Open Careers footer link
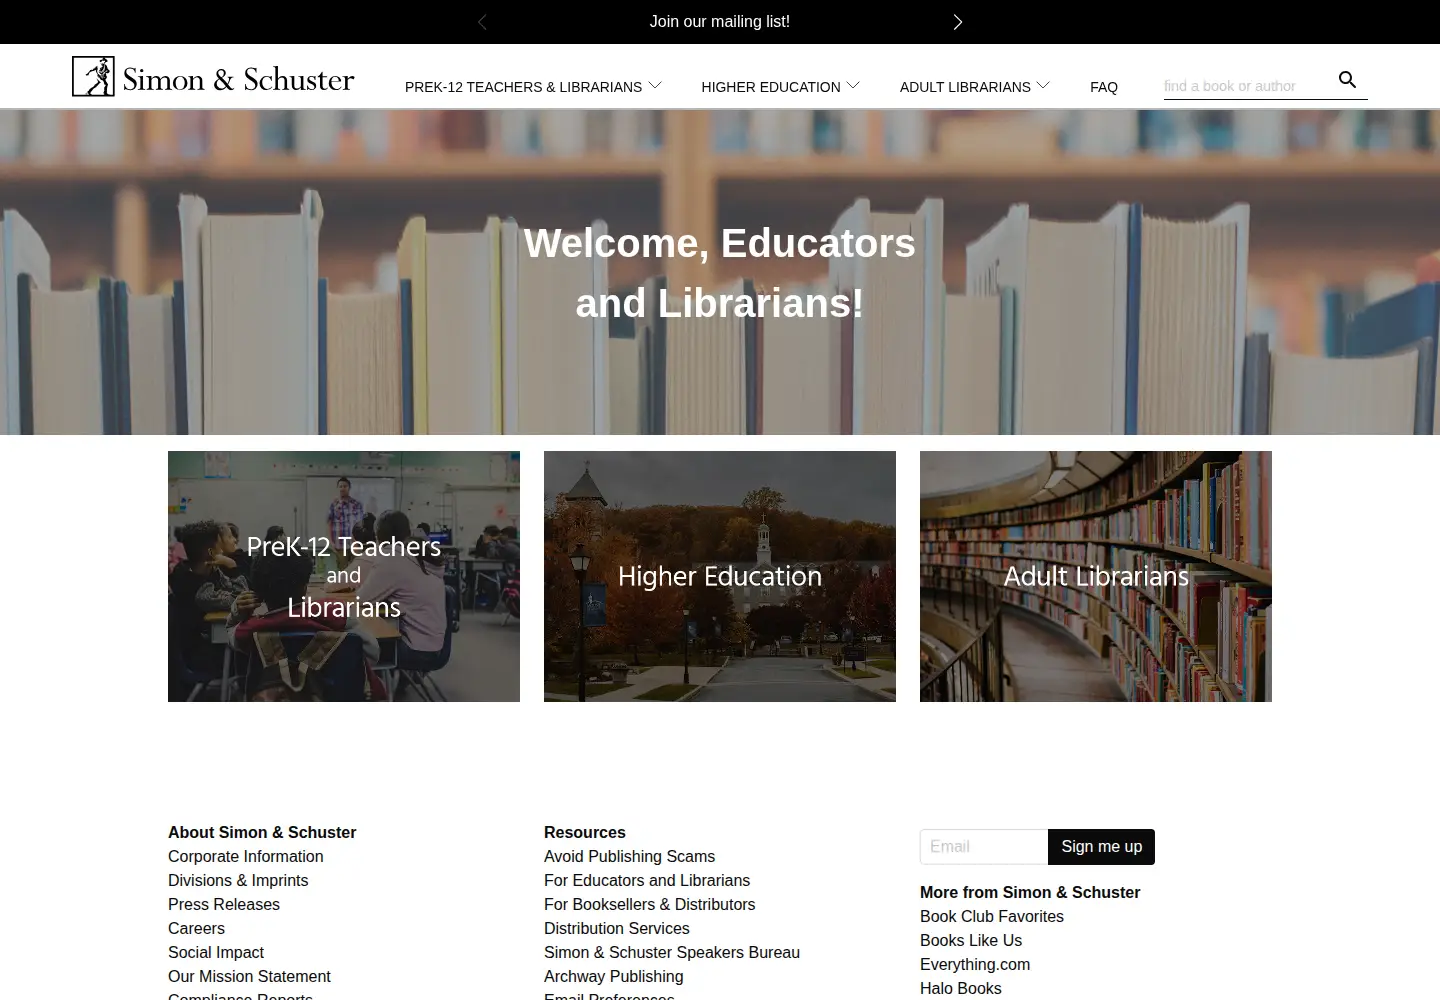Screen dimensions: 1440x1000 coord(196,929)
